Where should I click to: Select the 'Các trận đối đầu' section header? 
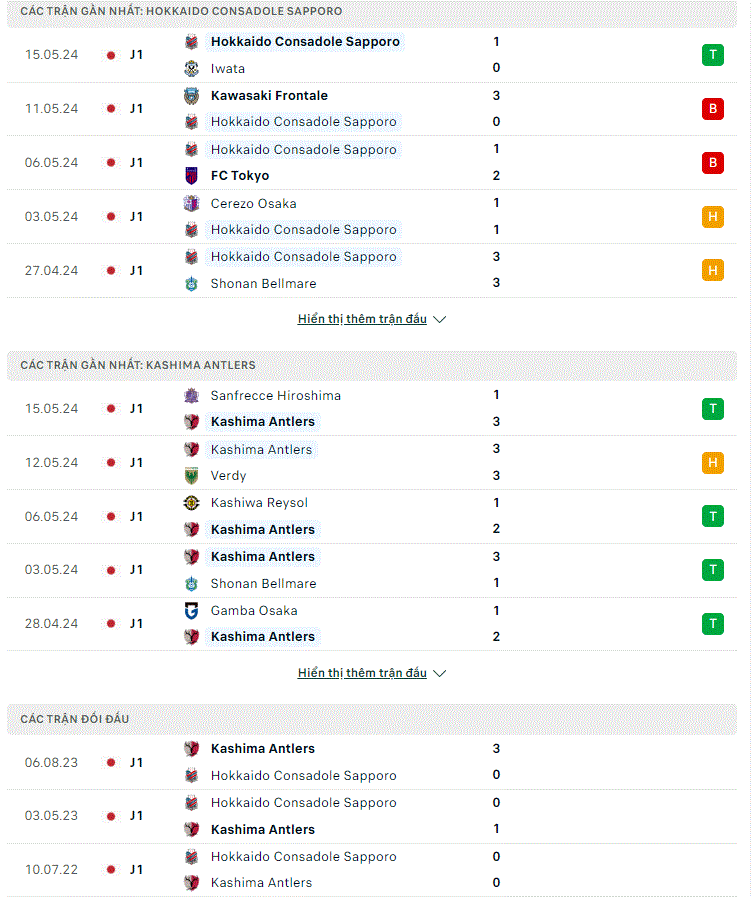pyautogui.click(x=372, y=719)
